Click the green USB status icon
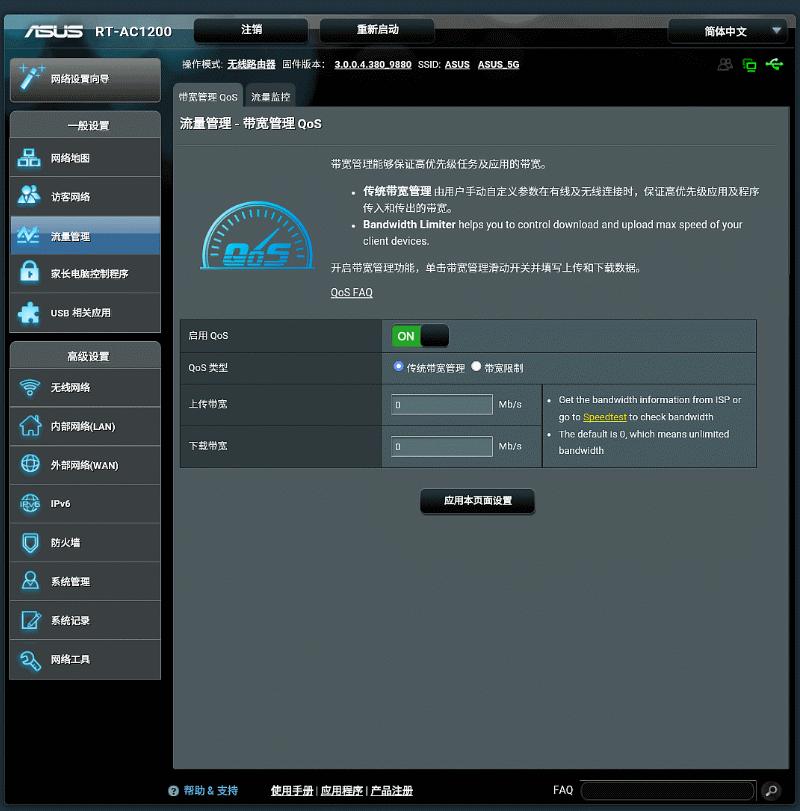Viewport: 800px width, 811px height. coord(774,64)
